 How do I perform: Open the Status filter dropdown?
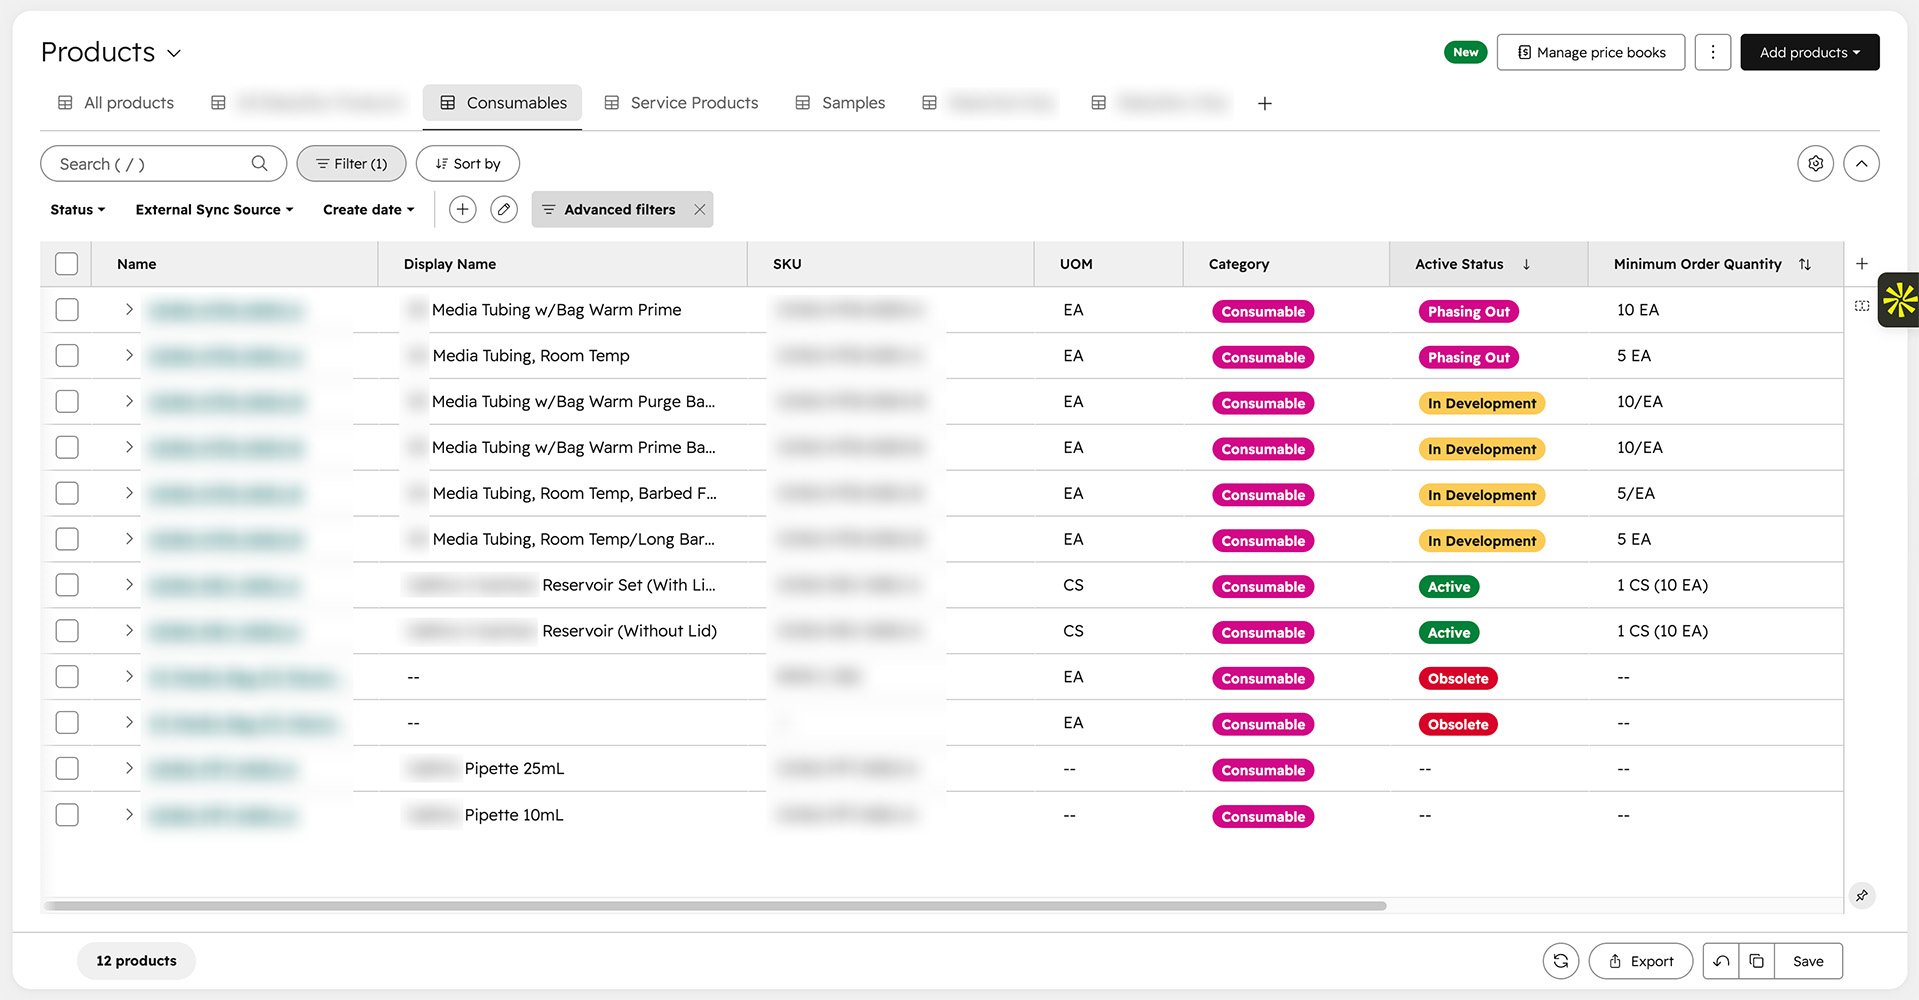(x=77, y=209)
